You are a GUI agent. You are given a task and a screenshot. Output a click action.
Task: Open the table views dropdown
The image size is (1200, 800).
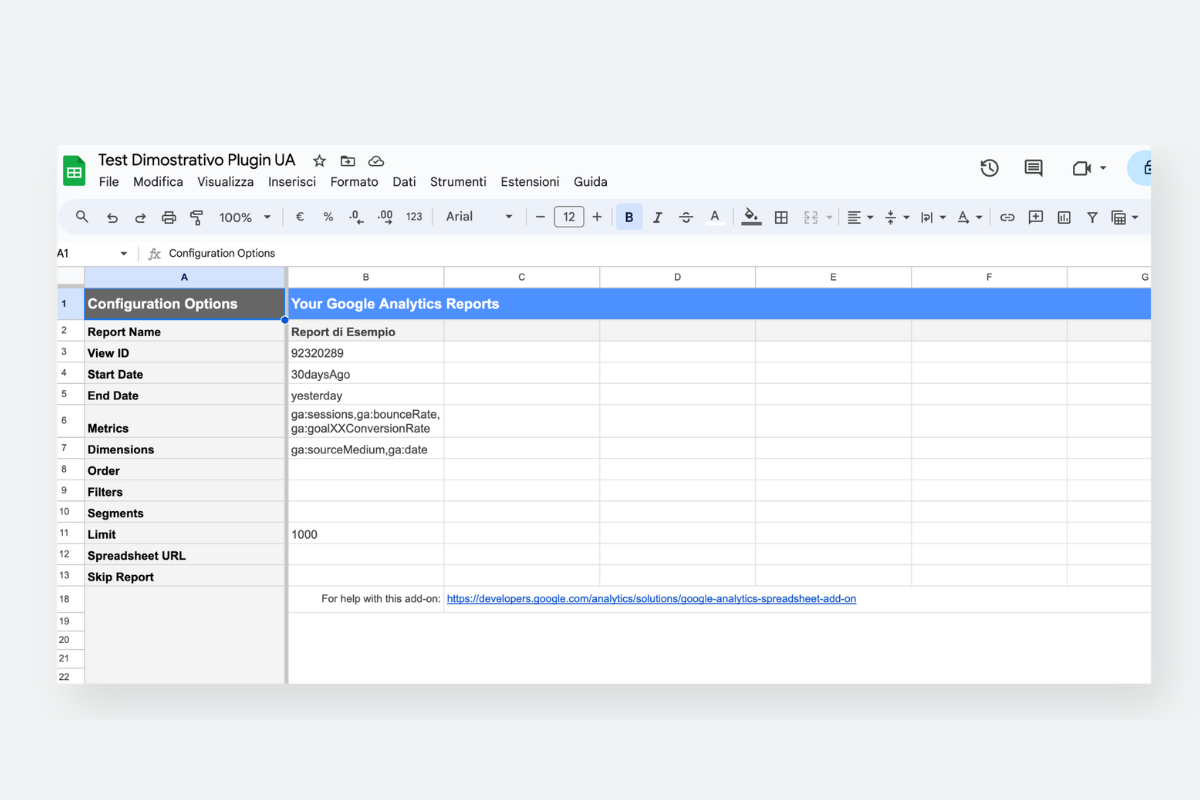pos(1125,217)
